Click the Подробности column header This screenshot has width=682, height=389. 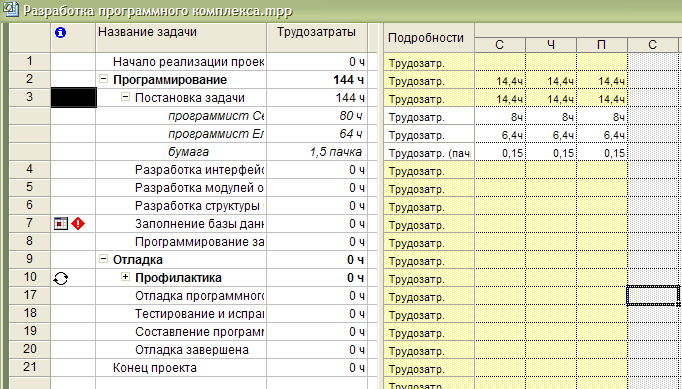pyautogui.click(x=429, y=38)
